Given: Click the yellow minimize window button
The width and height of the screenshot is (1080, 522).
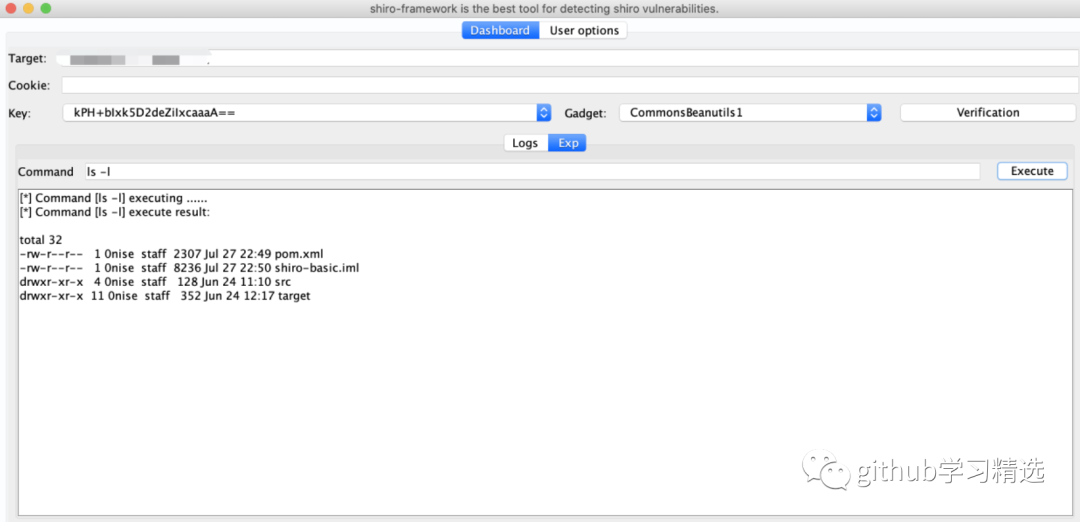Looking at the screenshot, I should [28, 9].
